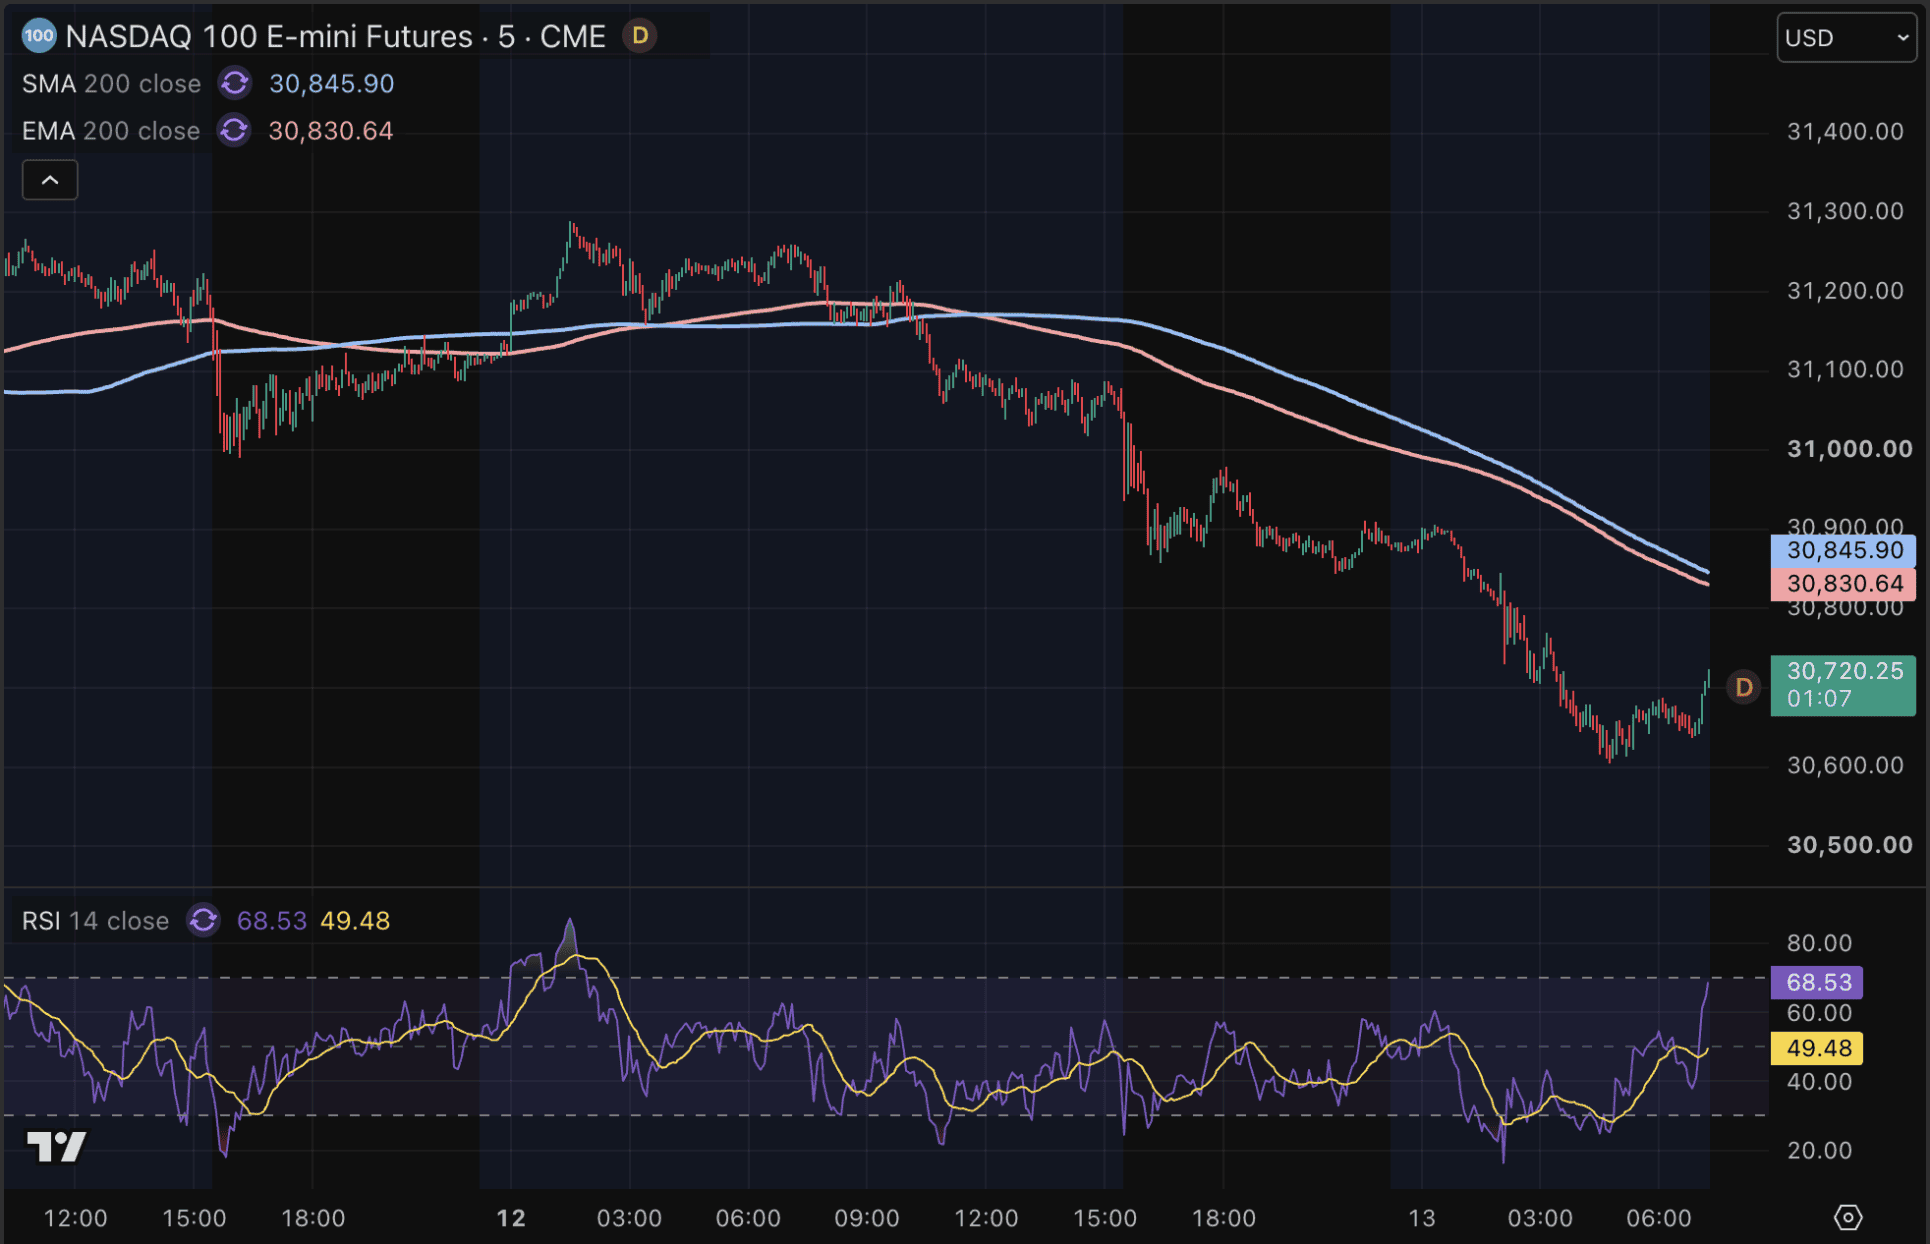1930x1244 pixels.
Task: Click the 06:00 label before 09:00 on the time axis
Action: 748,1218
